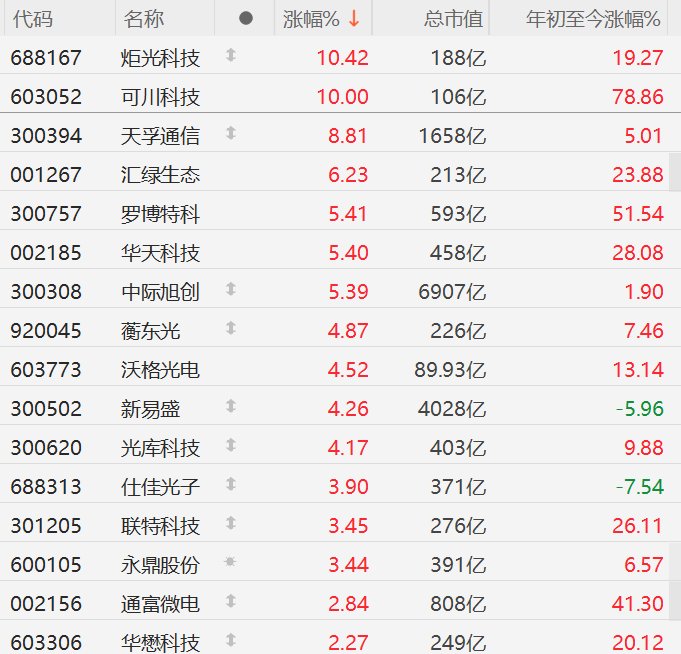This screenshot has height=654, width=681.
Task: Click the 1658亿 market cap cell
Action: coord(452,136)
